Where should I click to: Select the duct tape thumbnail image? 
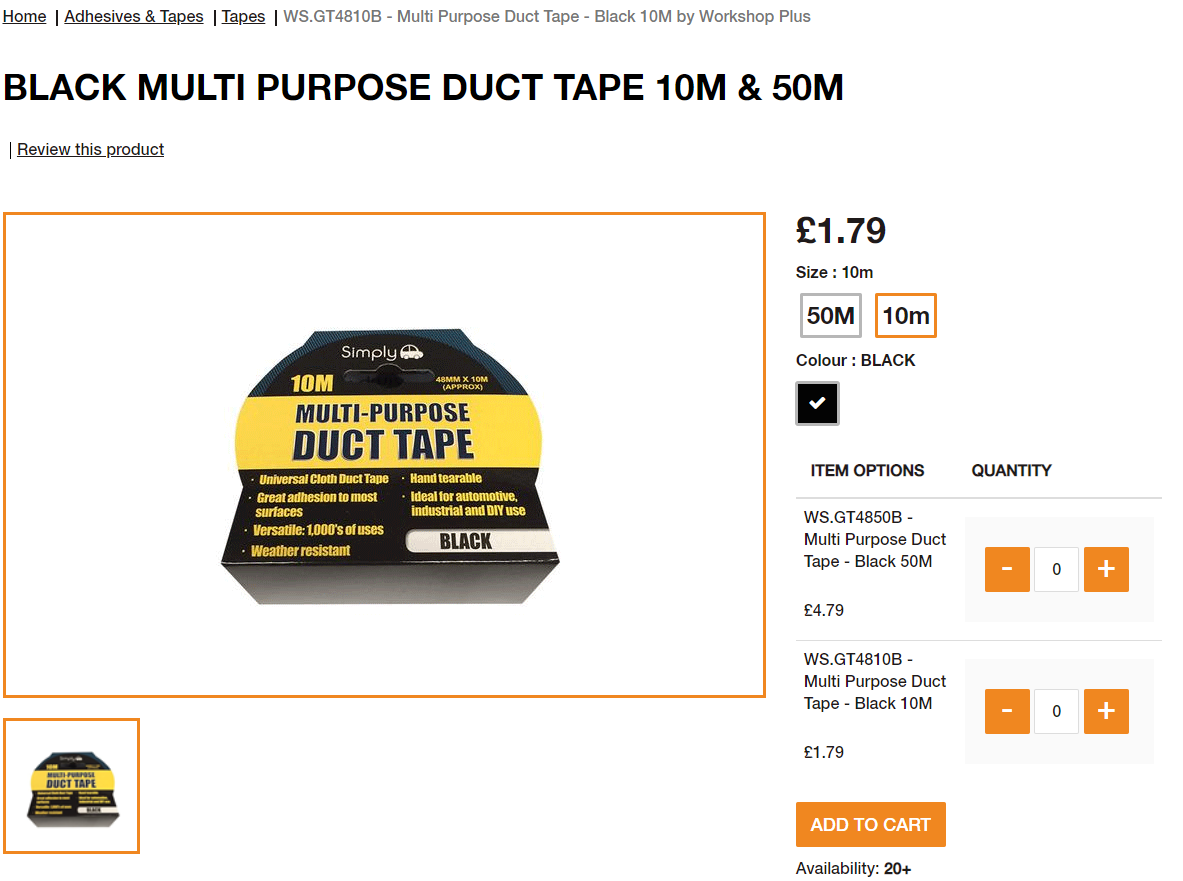click(x=72, y=786)
